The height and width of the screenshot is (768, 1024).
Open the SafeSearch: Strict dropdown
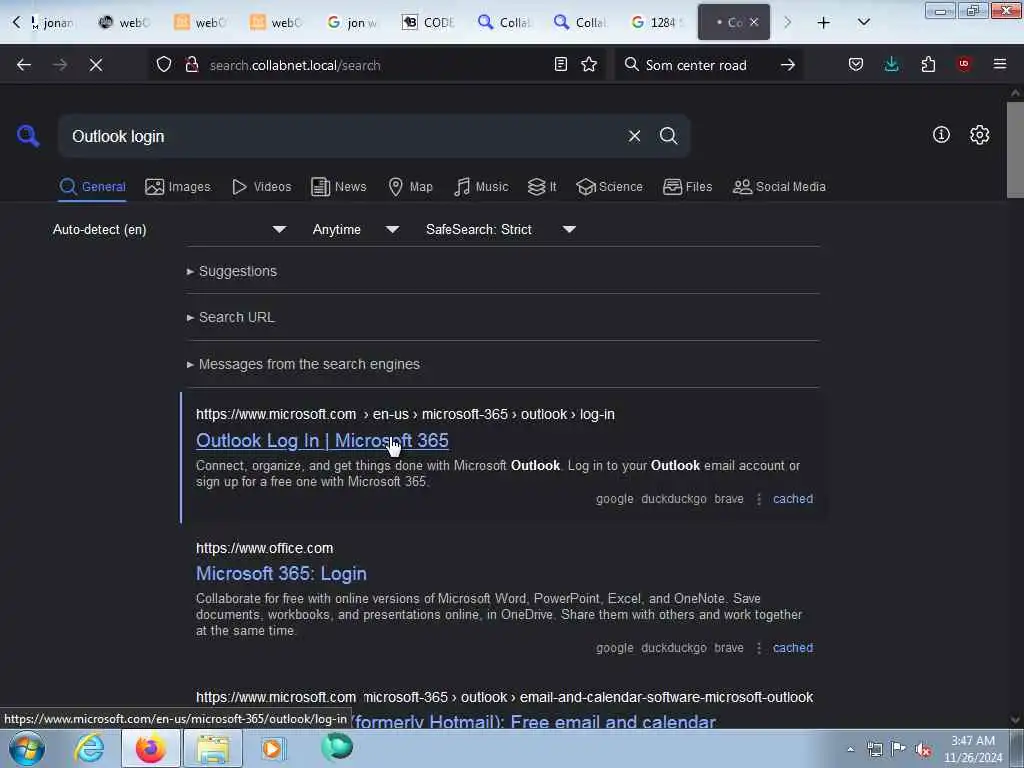pyautogui.click(x=500, y=229)
